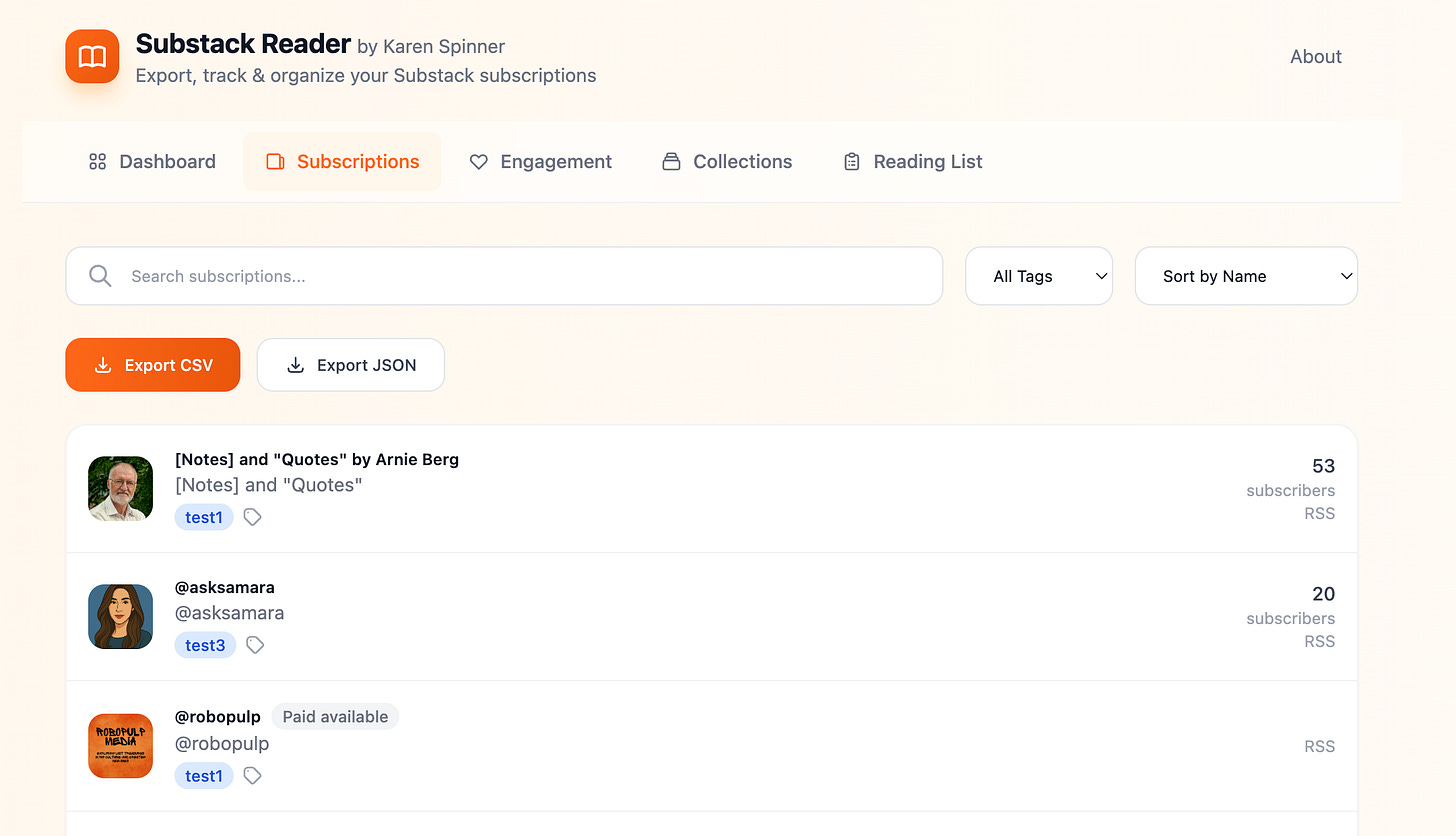
Task: Click the Dashboard grid icon
Action: (97, 162)
